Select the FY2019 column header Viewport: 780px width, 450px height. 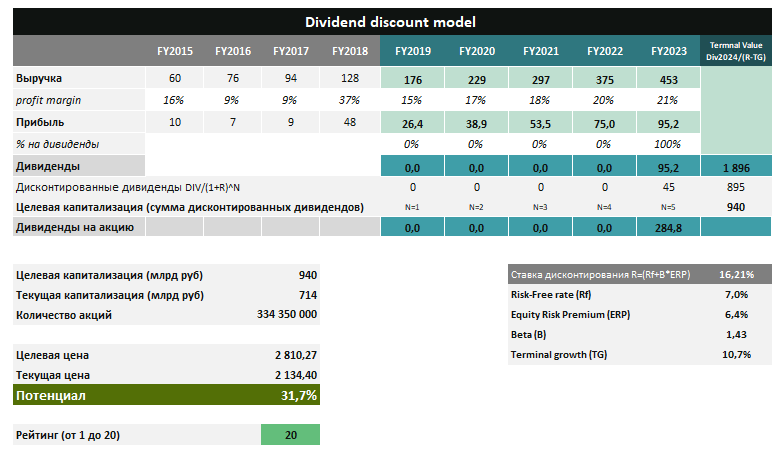pyautogui.click(x=412, y=51)
